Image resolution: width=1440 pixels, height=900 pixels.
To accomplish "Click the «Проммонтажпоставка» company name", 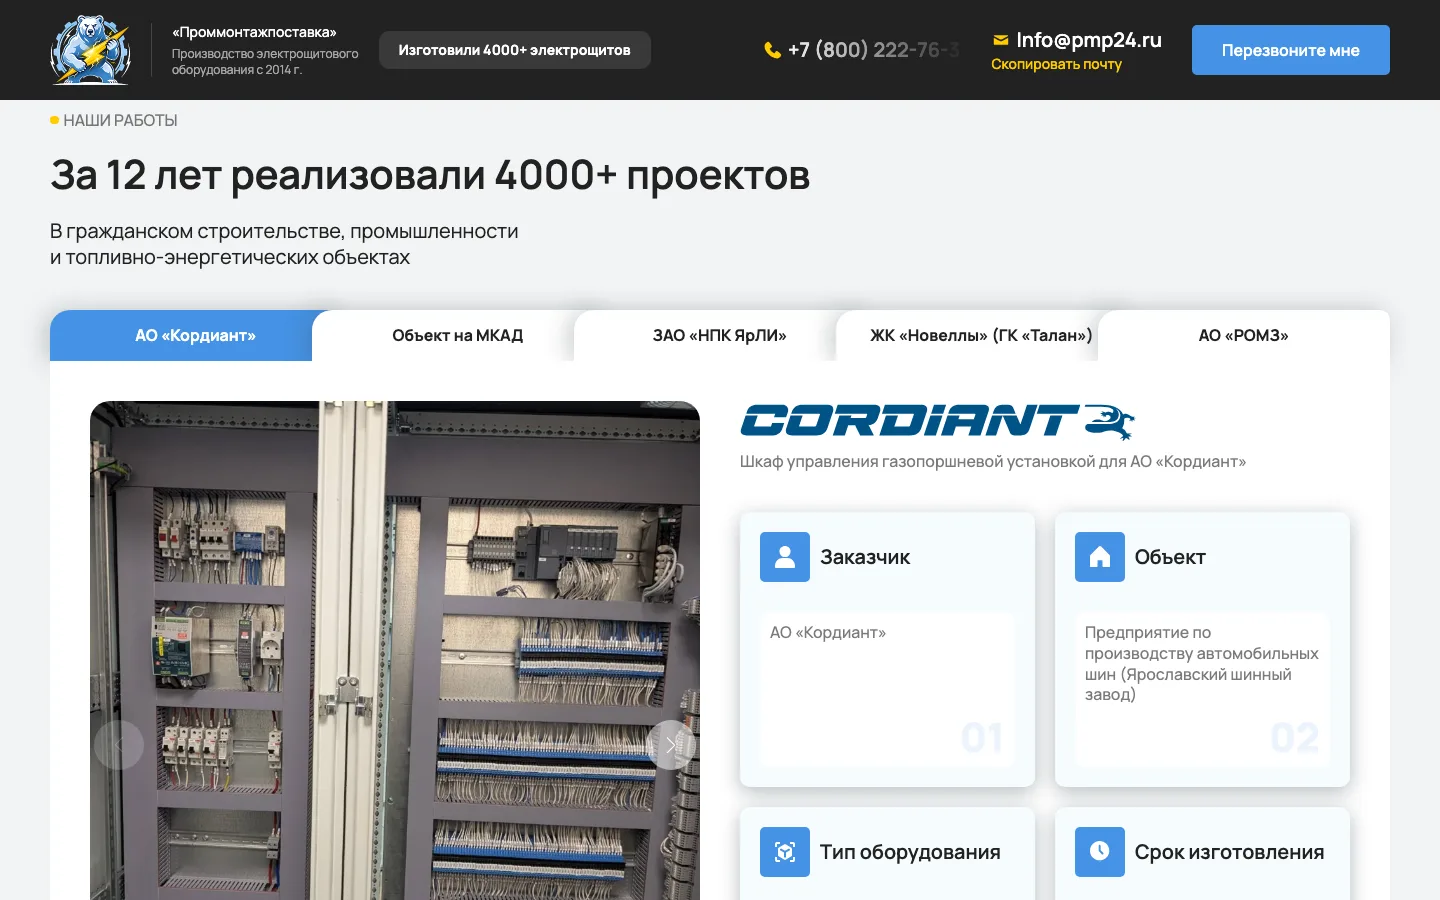I will coord(254,32).
